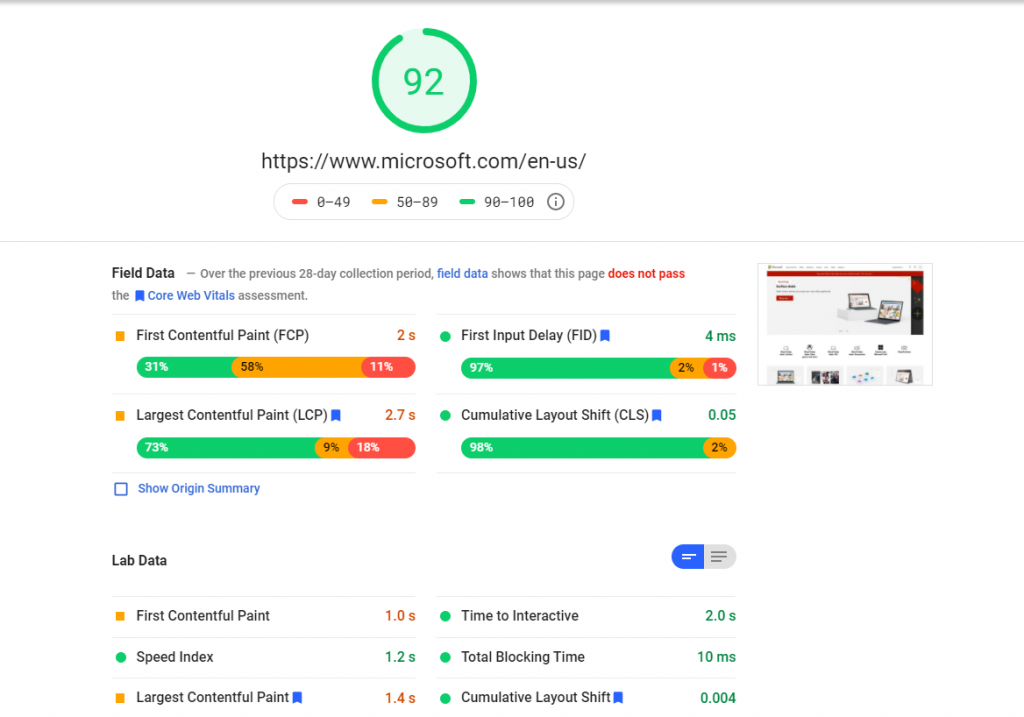Click the green 97% FID bar segment
This screenshot has height=717, width=1024.
click(567, 368)
